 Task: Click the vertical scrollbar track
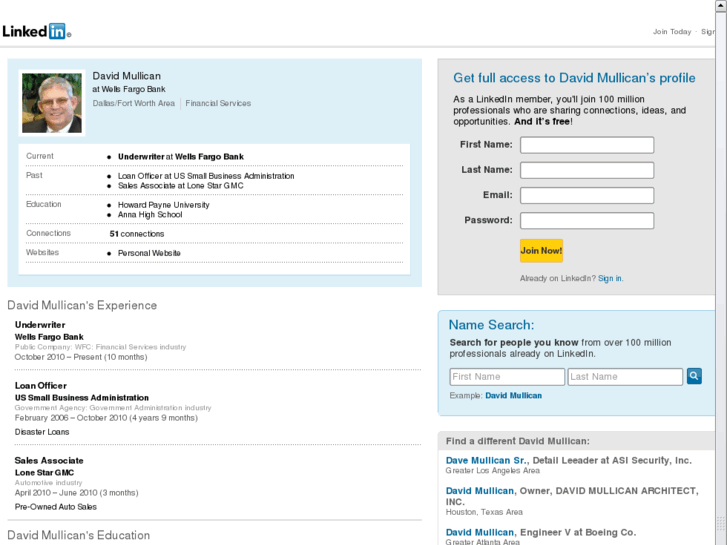pyautogui.click(x=721, y=278)
